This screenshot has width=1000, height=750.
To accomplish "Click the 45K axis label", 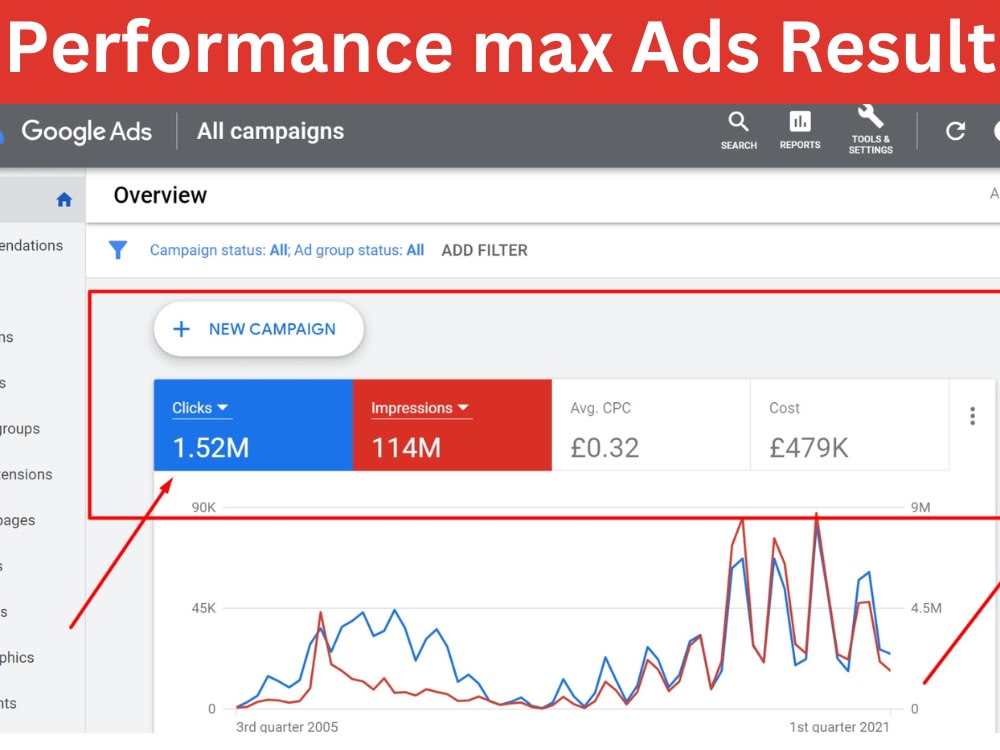I will click(x=204, y=608).
